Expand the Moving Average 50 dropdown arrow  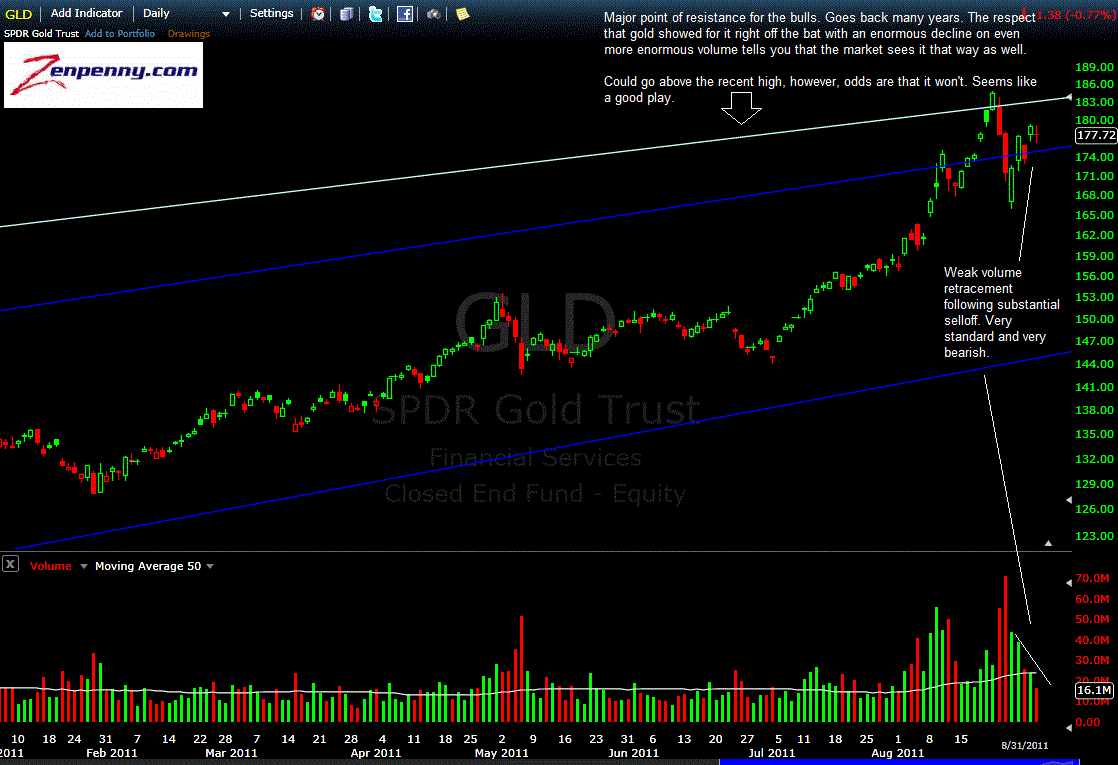(x=210, y=567)
